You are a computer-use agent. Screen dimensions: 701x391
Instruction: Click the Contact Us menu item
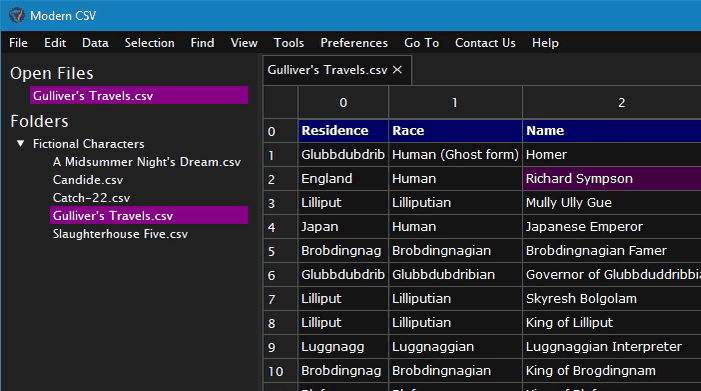coord(485,43)
